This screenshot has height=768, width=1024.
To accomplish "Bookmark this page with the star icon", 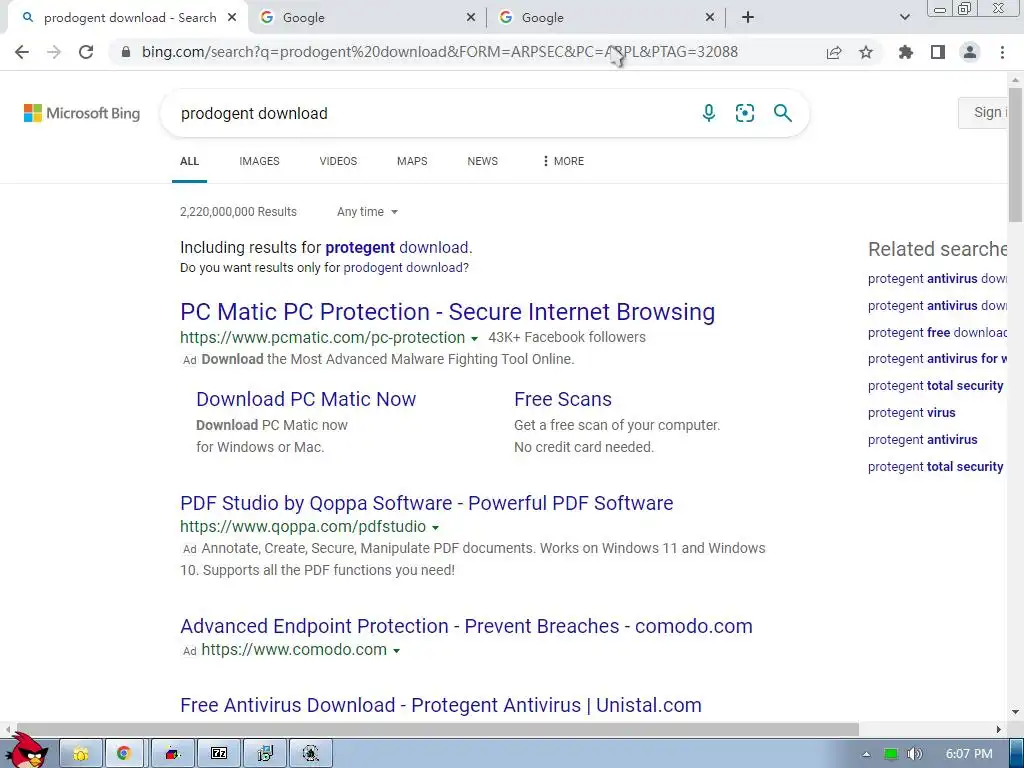I will (866, 52).
